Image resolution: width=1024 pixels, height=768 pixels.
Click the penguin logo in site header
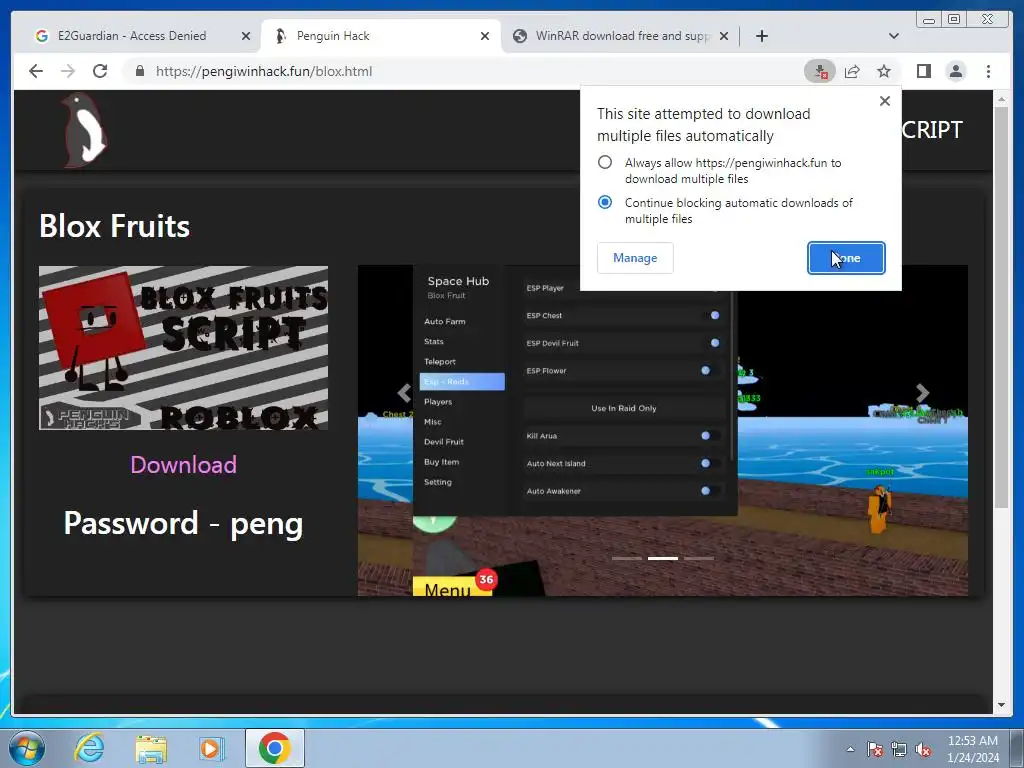84,129
